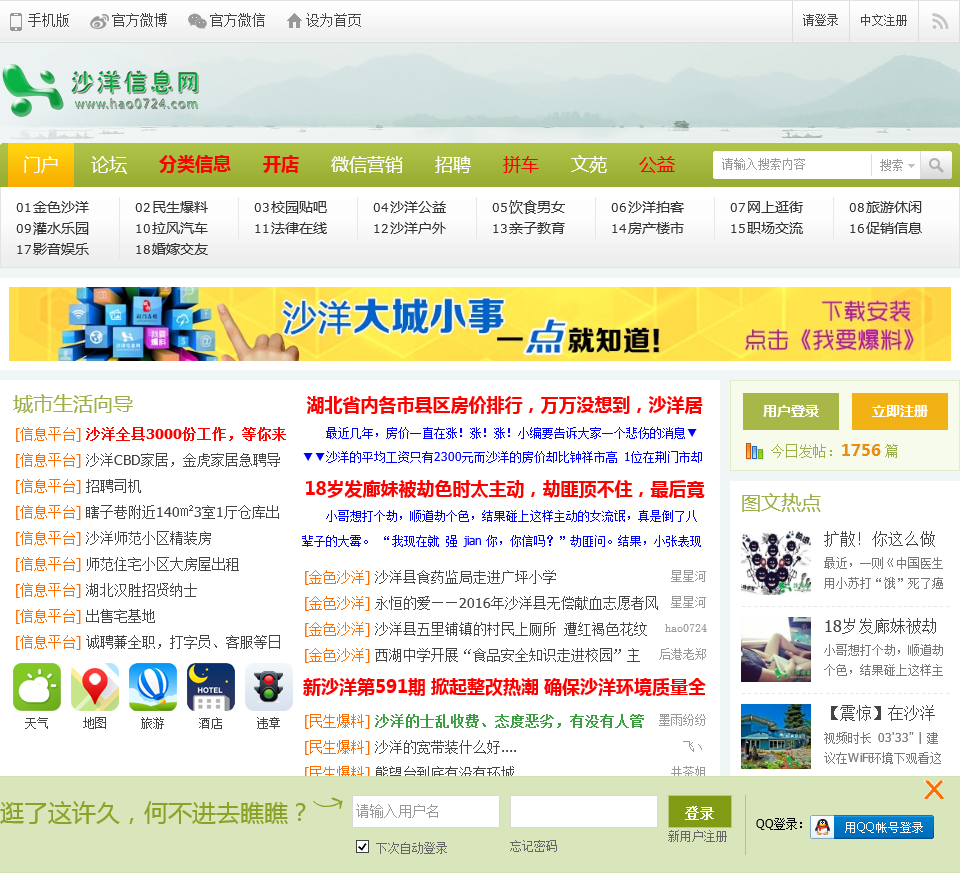The height and width of the screenshot is (873, 960).
Task: Open forum board 04沙洋公益
Action: [410, 208]
